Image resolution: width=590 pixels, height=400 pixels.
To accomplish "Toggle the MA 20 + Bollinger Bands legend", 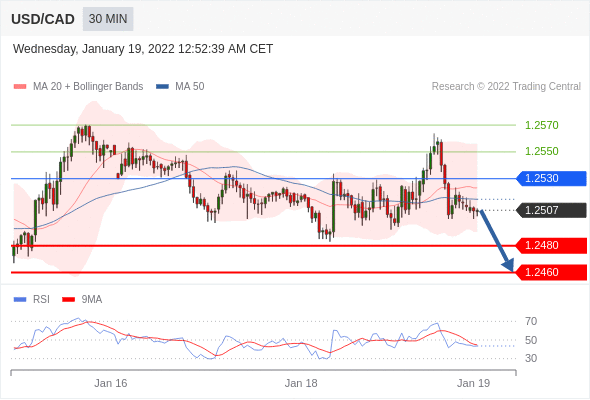I will point(78,87).
